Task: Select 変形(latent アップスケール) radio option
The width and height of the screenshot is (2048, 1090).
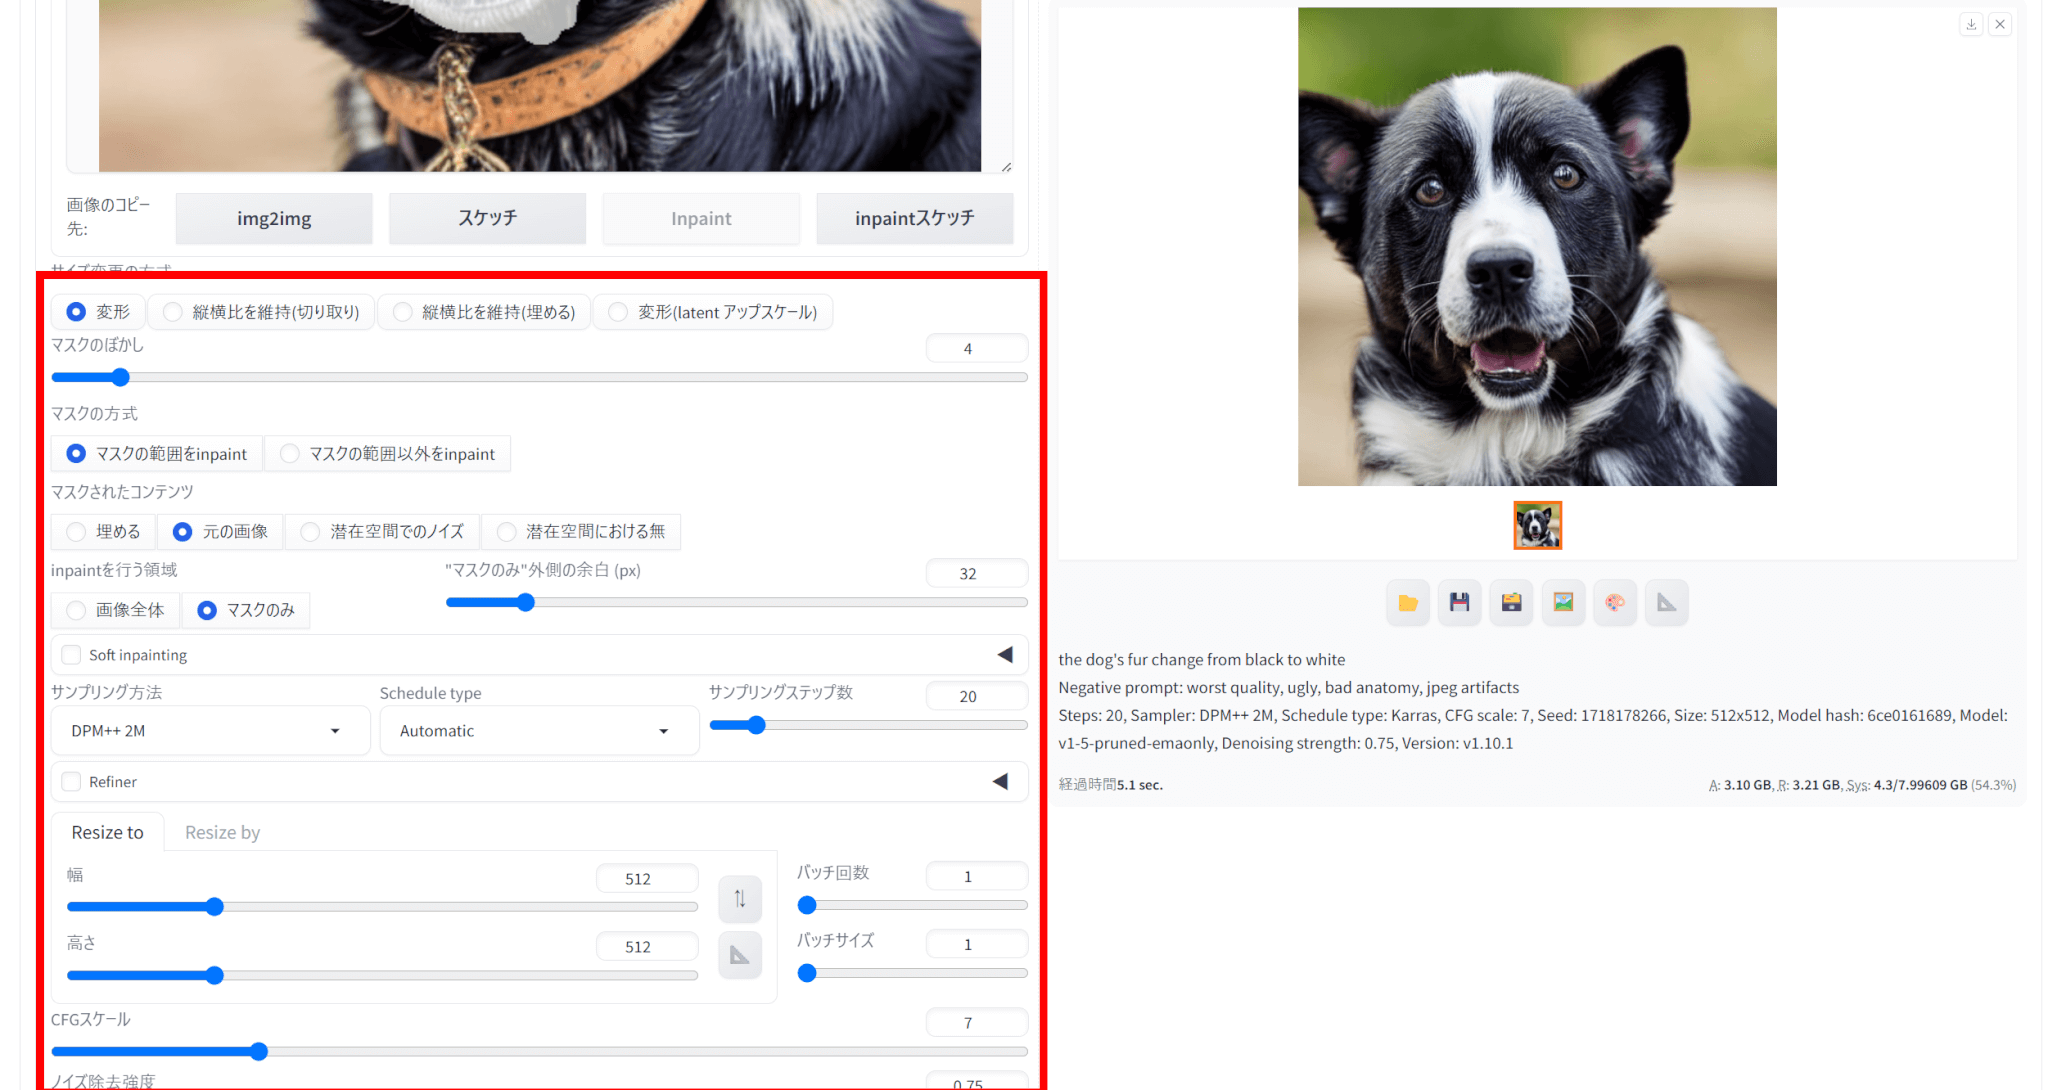Action: point(713,312)
